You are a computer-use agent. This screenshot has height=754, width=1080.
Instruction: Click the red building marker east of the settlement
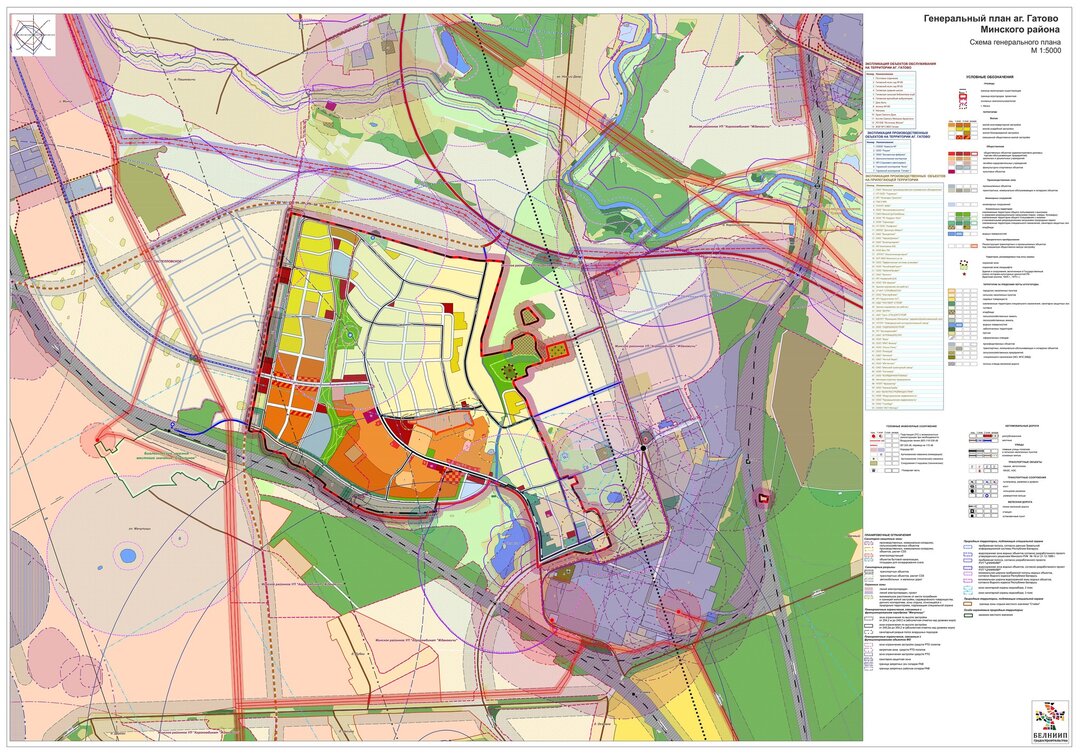tap(764, 497)
